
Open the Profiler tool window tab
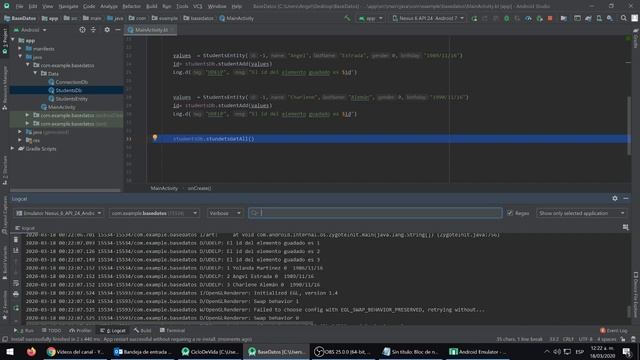click(x=80, y=330)
